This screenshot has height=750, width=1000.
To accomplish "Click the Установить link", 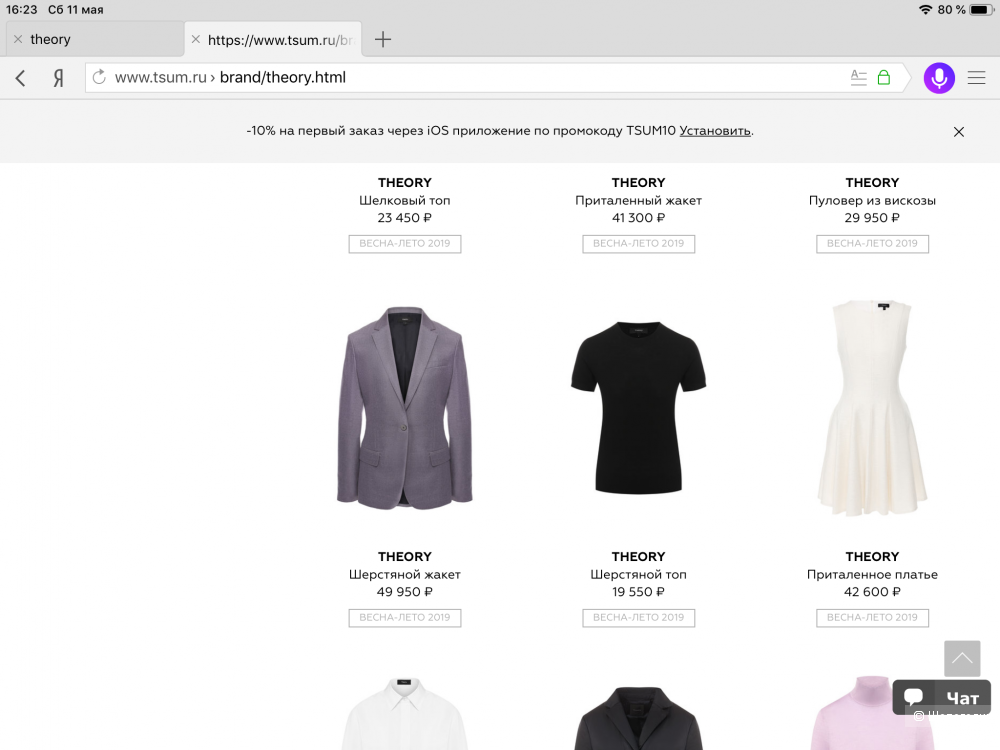I will coord(715,131).
